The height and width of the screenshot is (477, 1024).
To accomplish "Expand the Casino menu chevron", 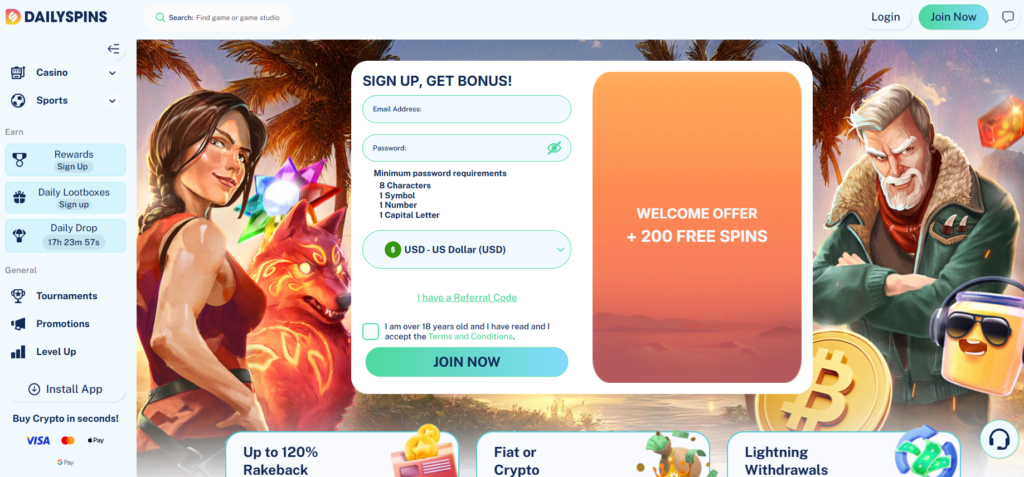I will pos(112,73).
